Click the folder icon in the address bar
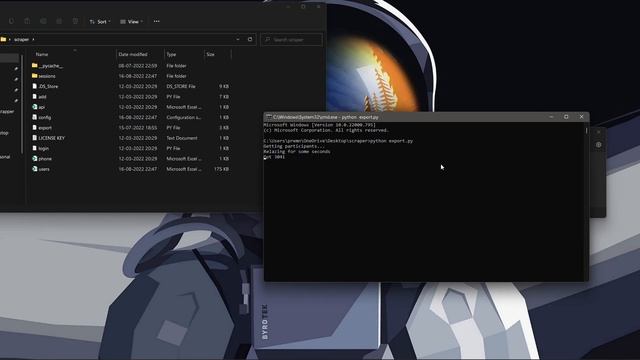Viewport: 640px width, 360px height. (3, 39)
